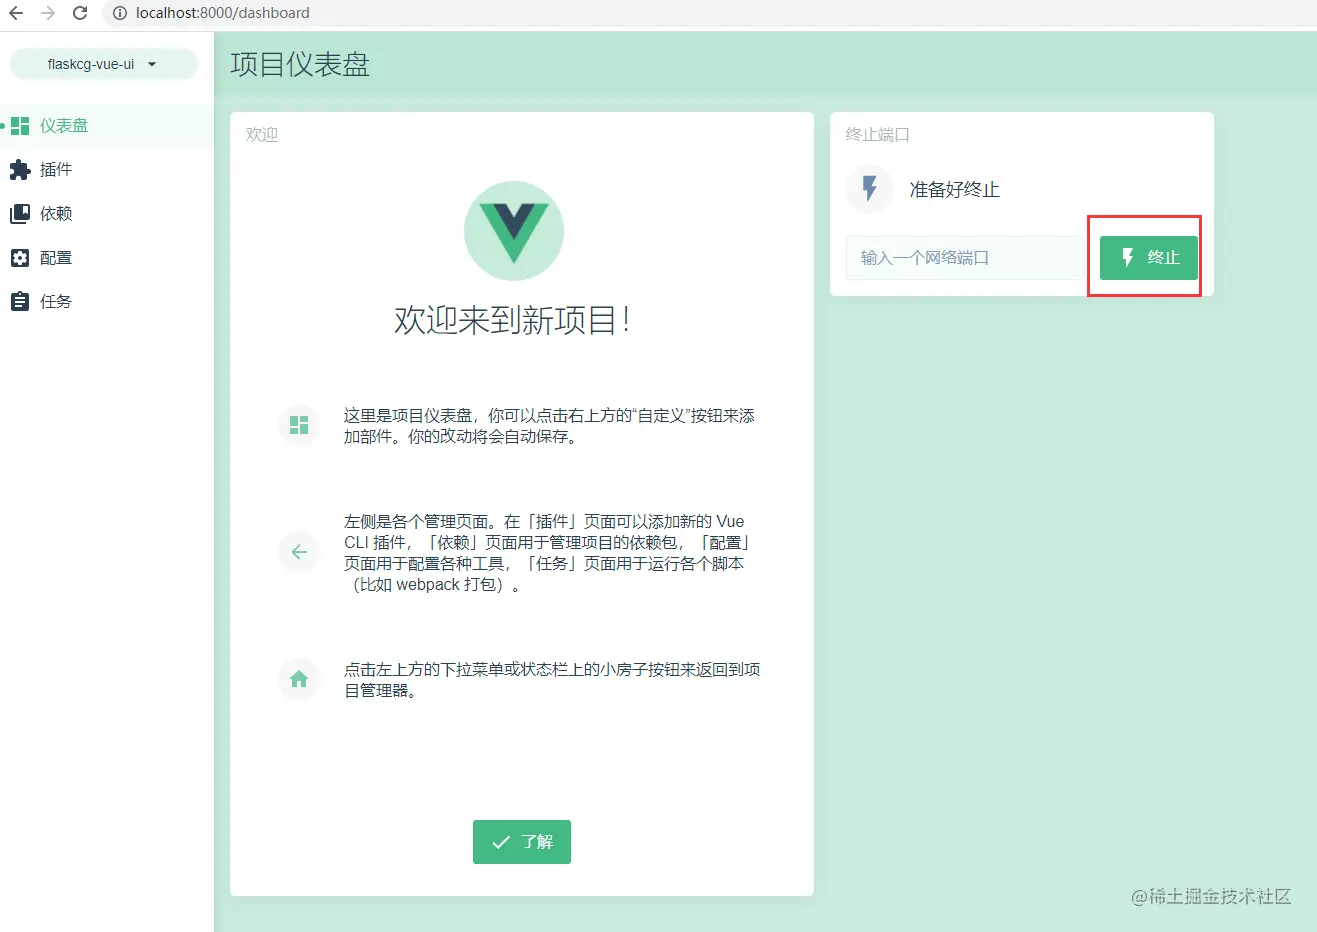The width and height of the screenshot is (1317, 932).
Task: Open the flaskcg-vue-ui project dropdown
Action: 103,64
